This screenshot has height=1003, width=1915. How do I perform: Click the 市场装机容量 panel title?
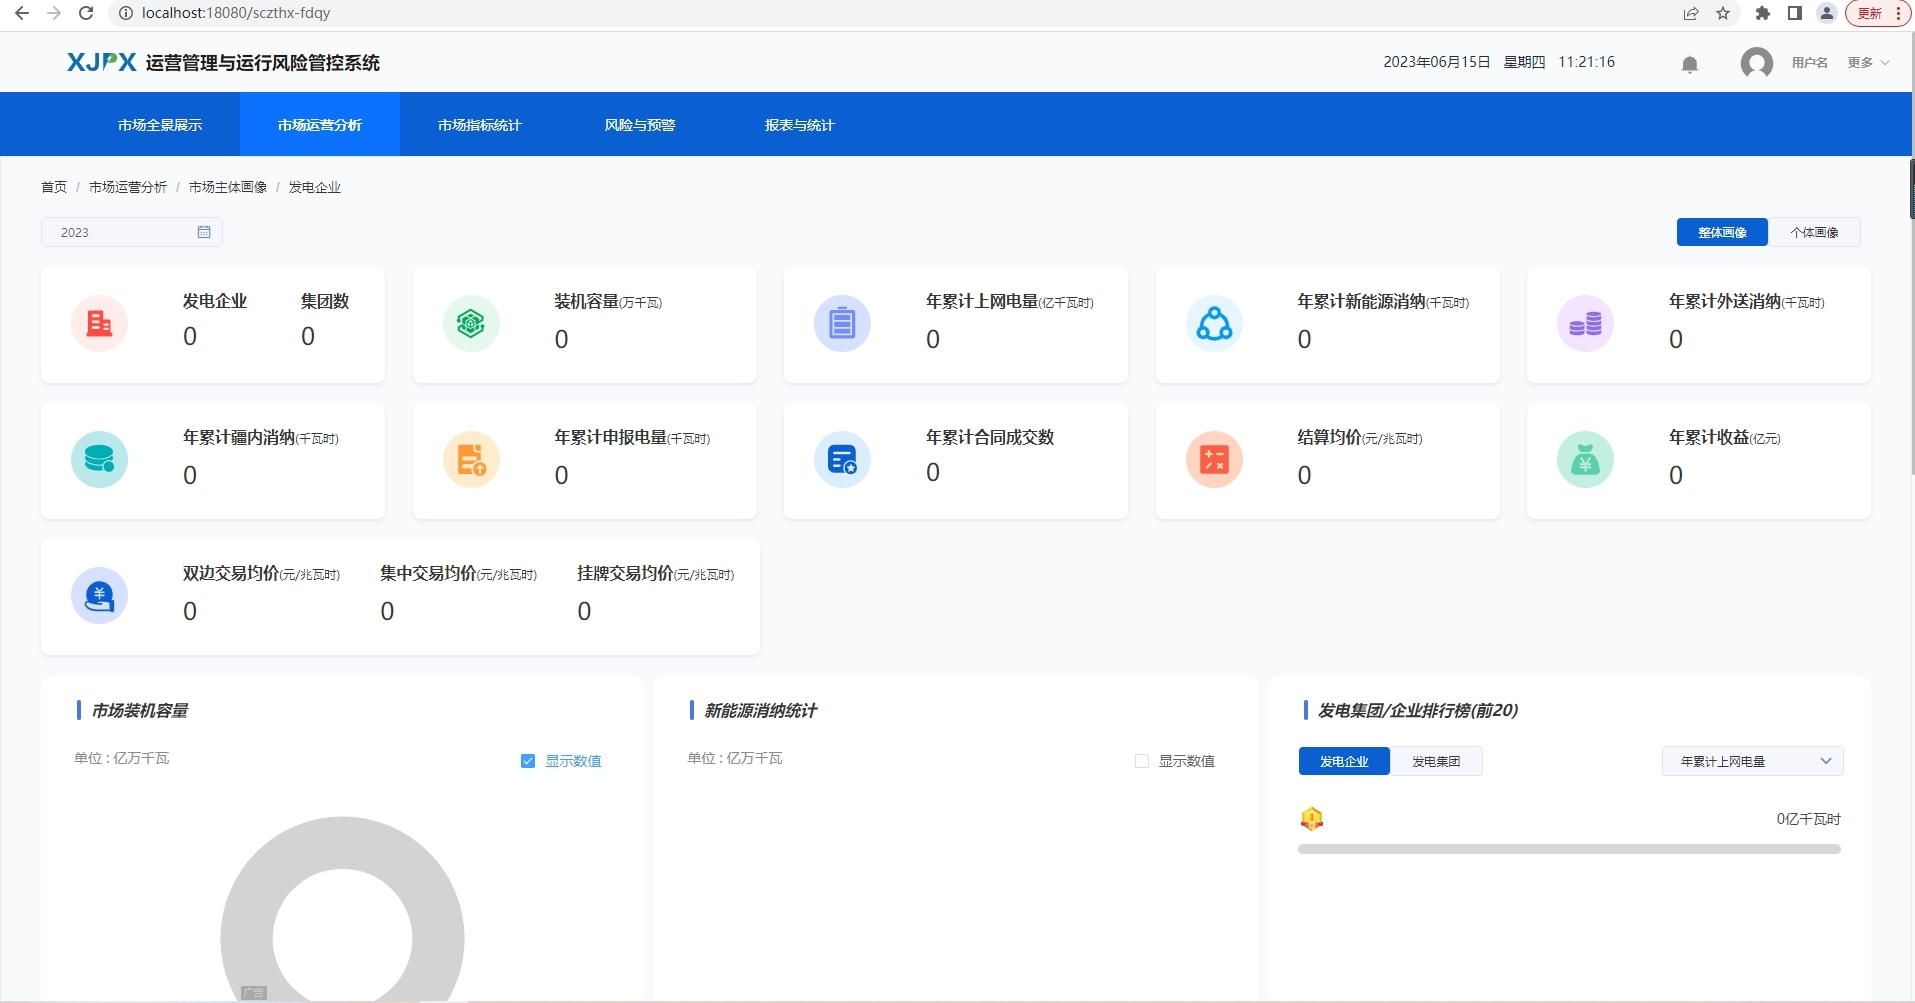point(140,710)
